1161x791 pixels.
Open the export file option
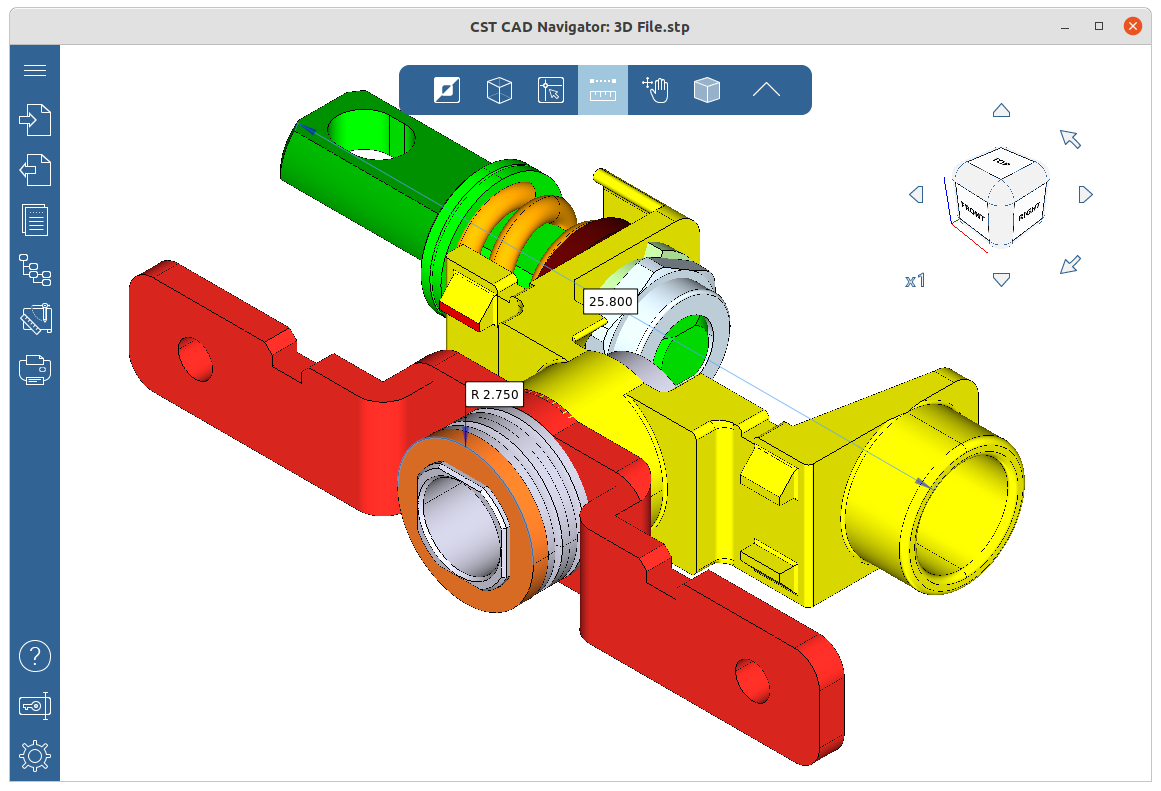tap(35, 170)
